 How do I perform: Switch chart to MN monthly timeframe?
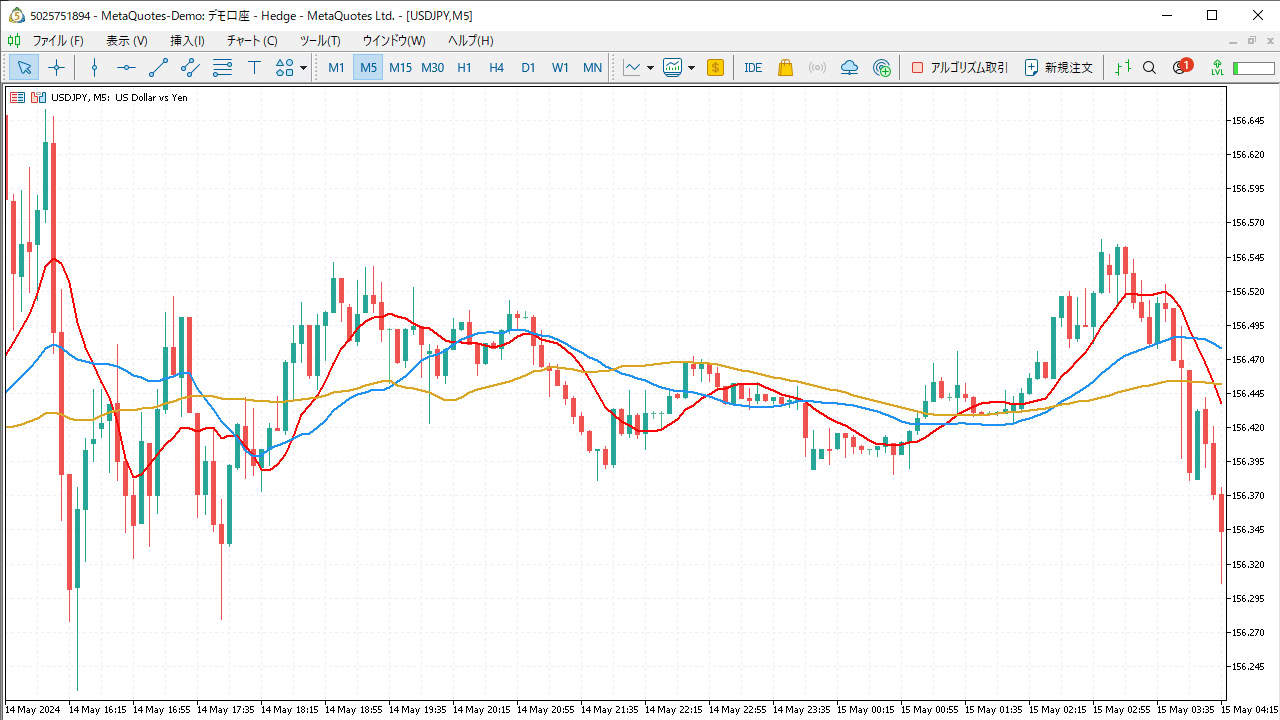click(592, 67)
